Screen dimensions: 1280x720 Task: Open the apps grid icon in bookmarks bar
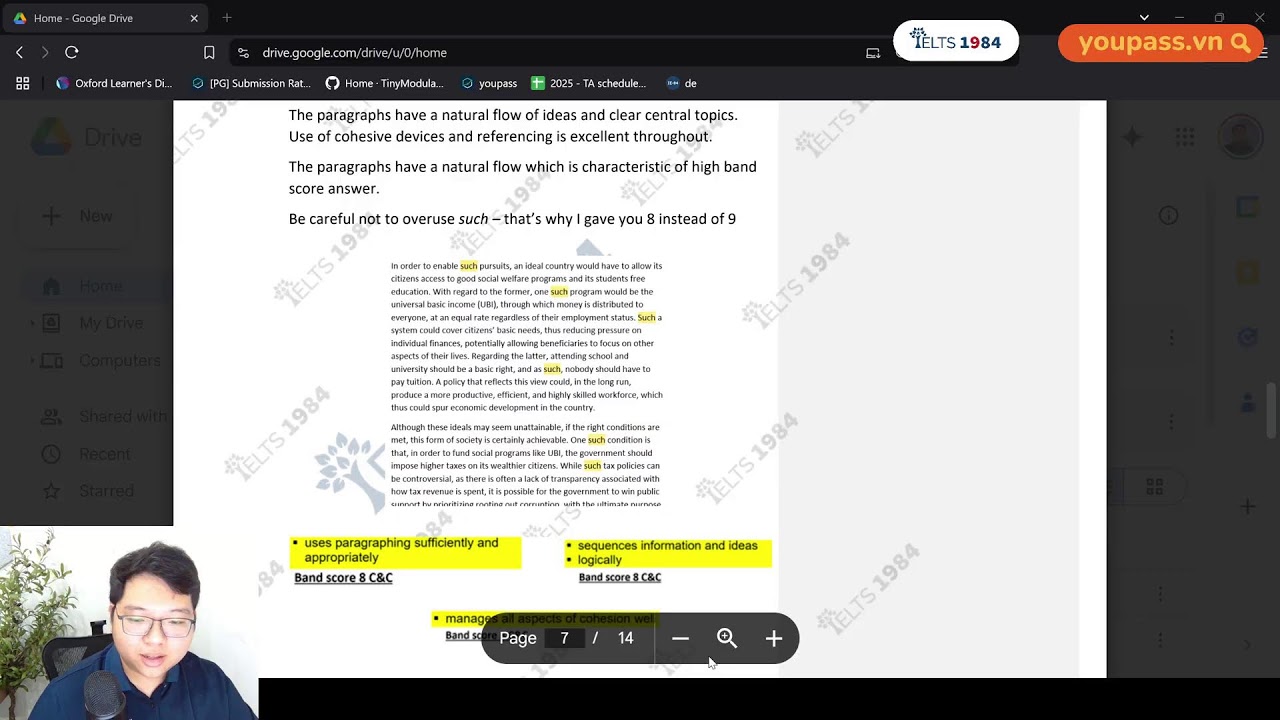(23, 83)
